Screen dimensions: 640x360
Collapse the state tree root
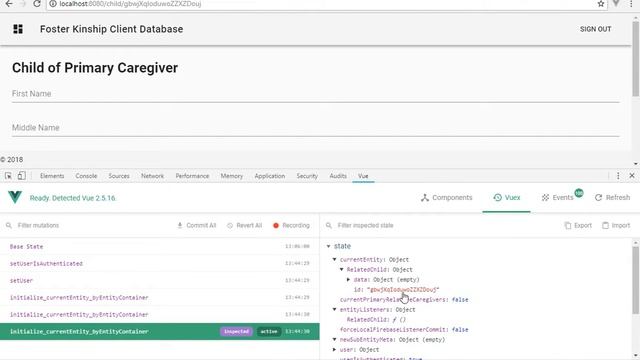[x=329, y=246]
